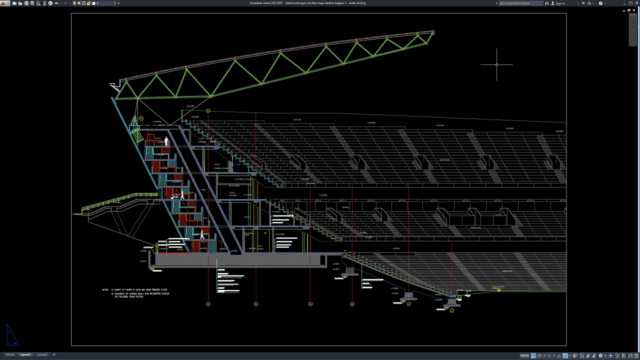Click the selection cycling icon in status bar

click(582, 356)
